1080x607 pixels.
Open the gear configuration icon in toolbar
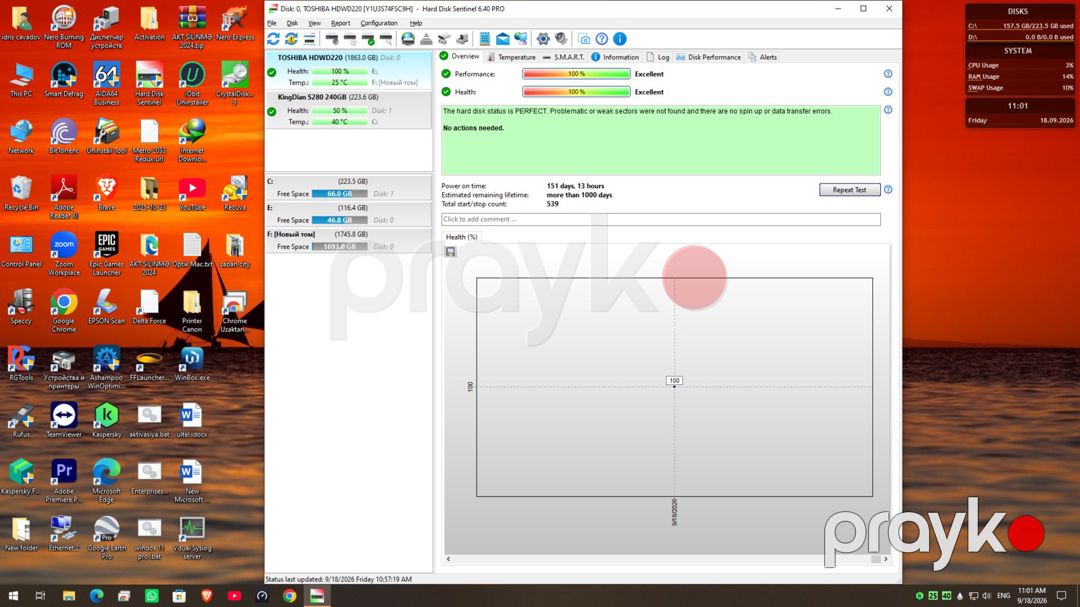point(543,39)
